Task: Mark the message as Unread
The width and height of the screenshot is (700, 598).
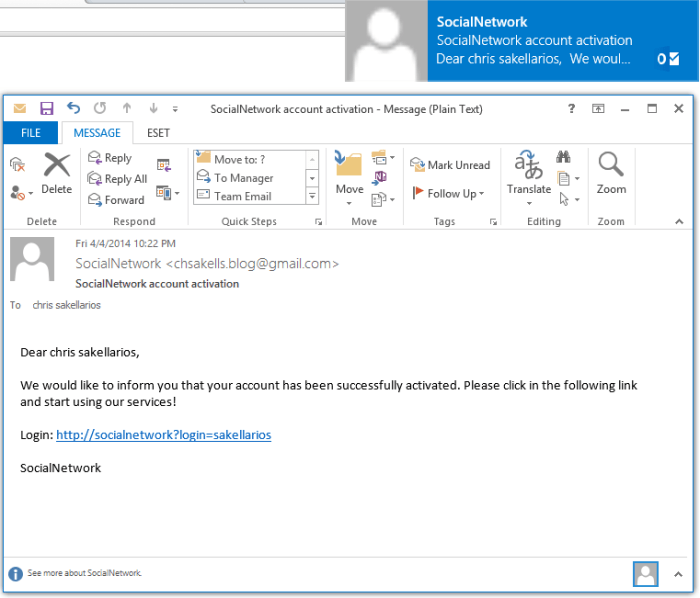Action: [x=450, y=165]
